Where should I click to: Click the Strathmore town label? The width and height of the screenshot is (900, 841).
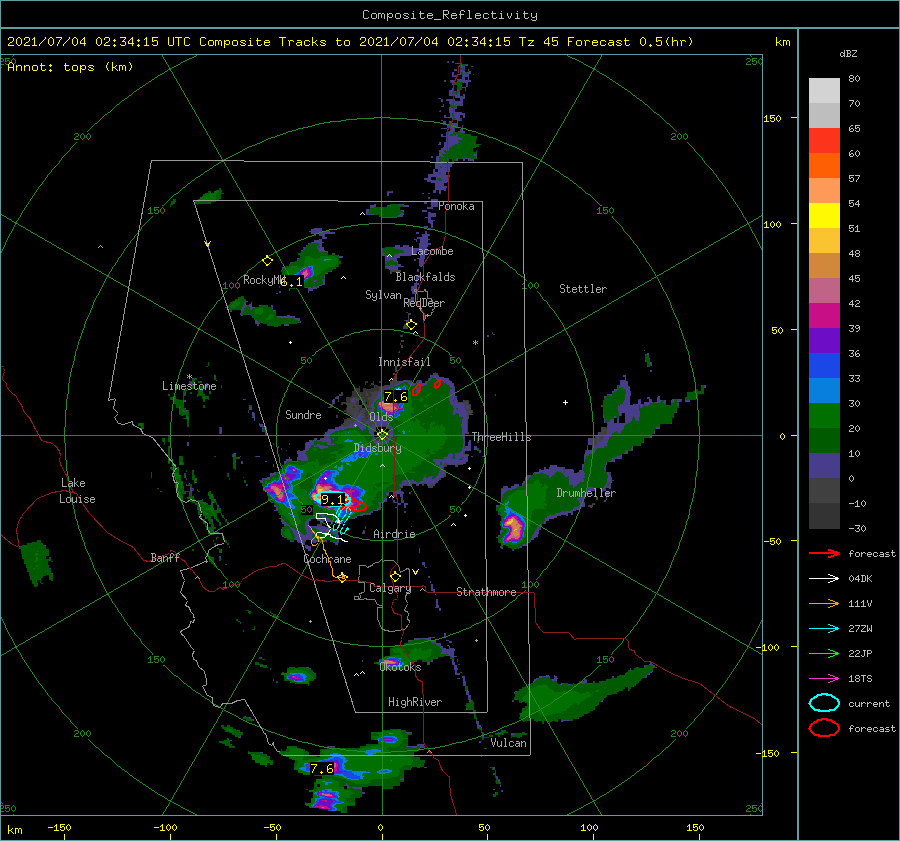click(x=486, y=592)
